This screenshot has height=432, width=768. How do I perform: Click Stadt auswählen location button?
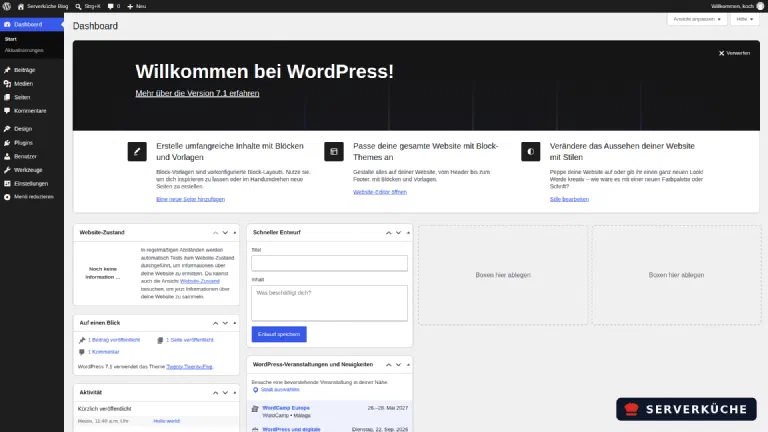(x=276, y=390)
